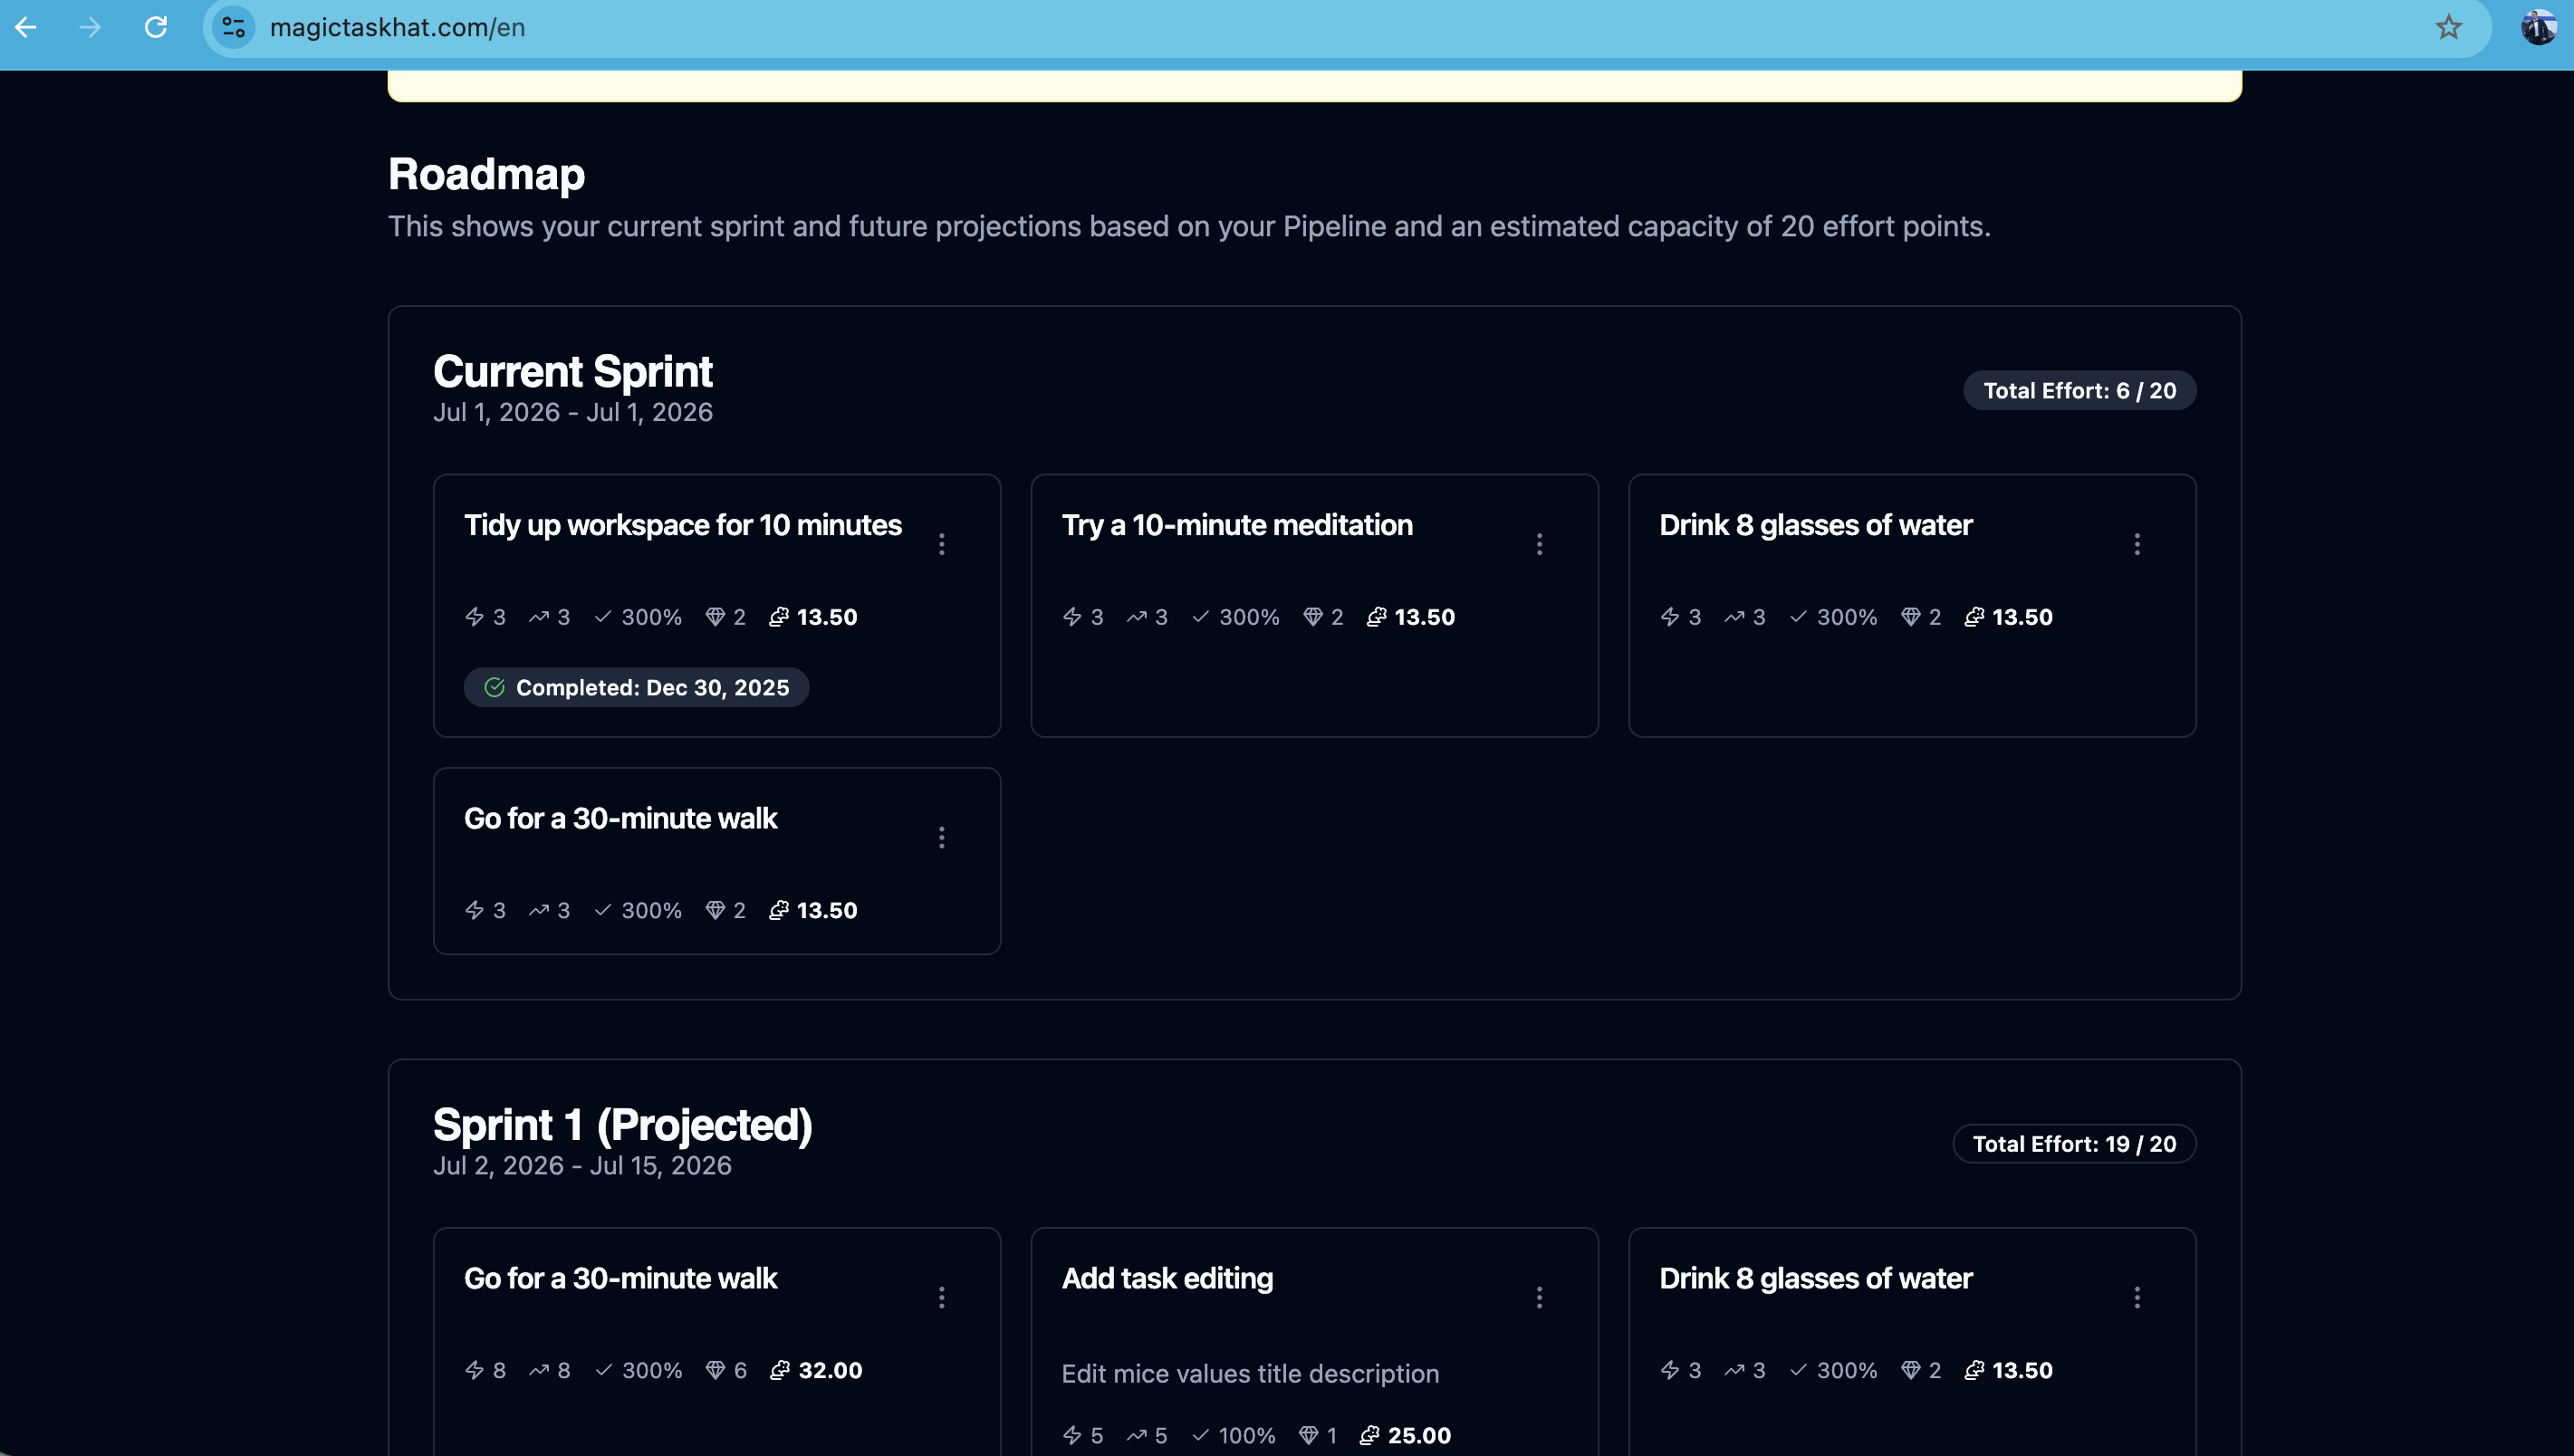This screenshot has width=2574, height=1456.
Task: Click score icon on meditation card
Action: pyautogui.click(x=1376, y=616)
